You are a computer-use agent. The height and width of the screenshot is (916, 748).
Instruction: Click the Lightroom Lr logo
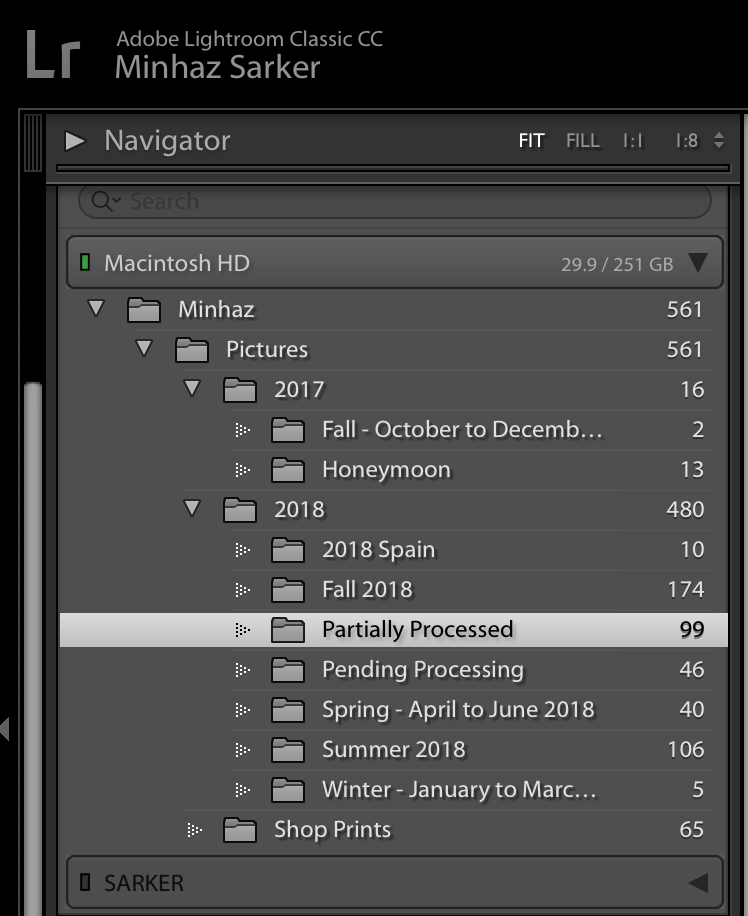(x=52, y=55)
